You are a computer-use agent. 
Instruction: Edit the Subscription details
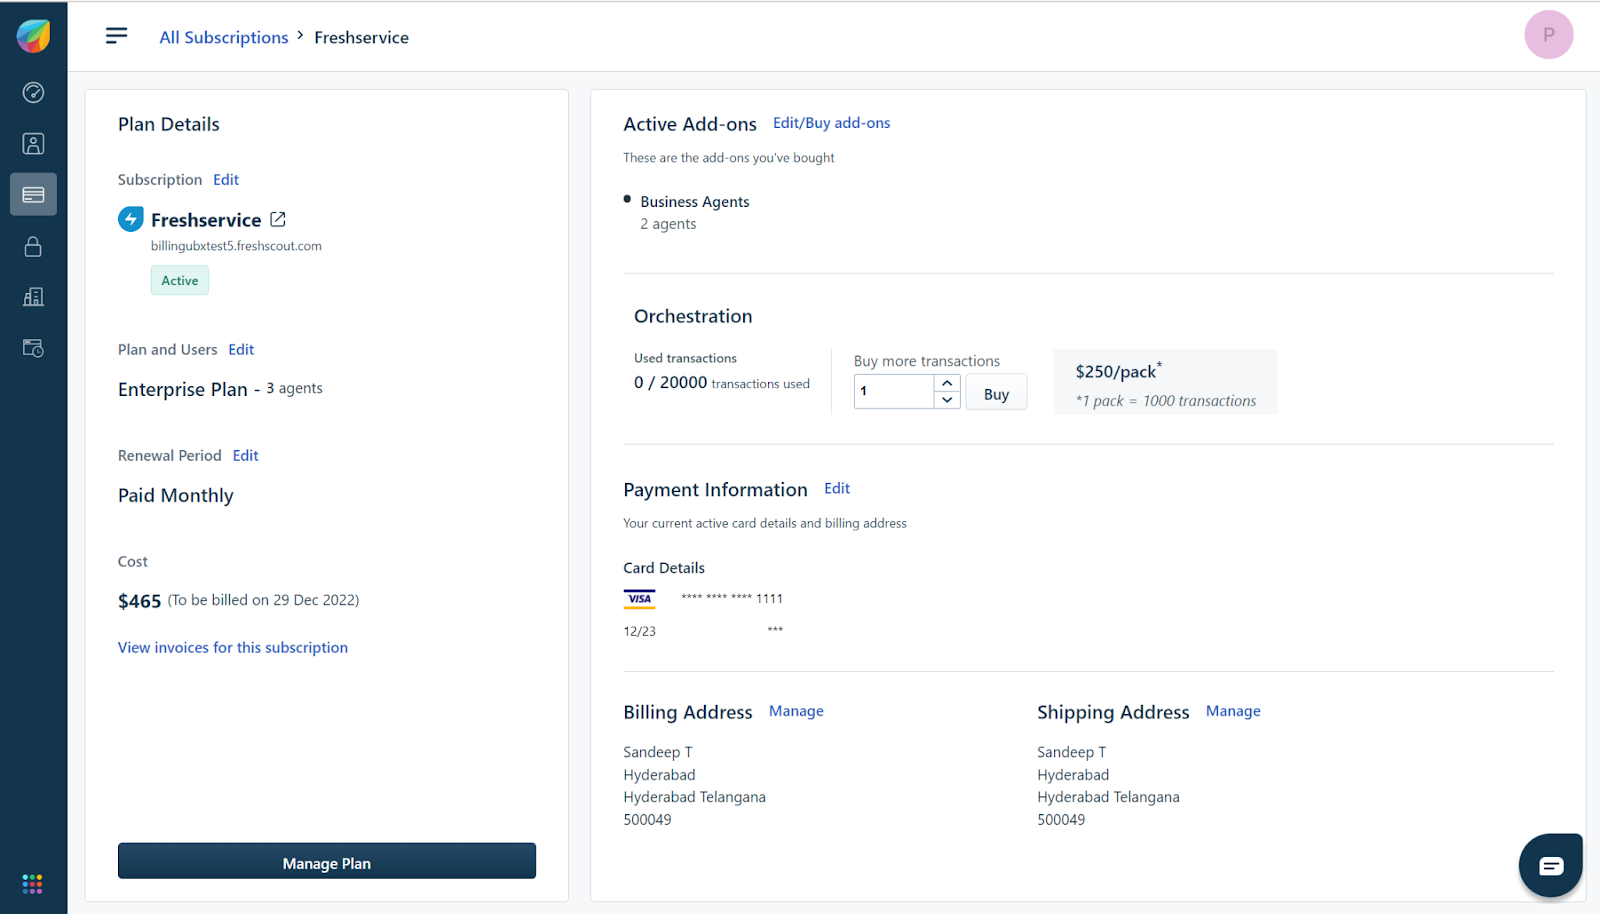point(226,180)
